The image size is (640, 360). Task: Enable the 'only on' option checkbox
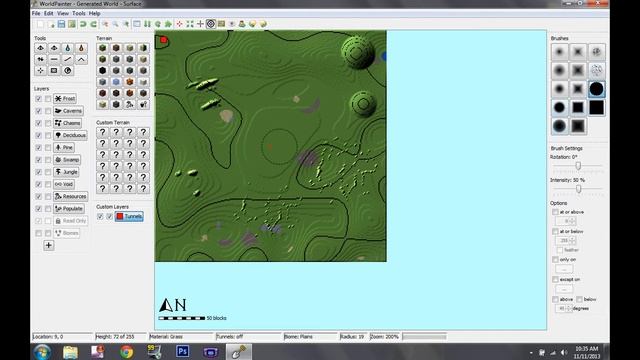555,260
